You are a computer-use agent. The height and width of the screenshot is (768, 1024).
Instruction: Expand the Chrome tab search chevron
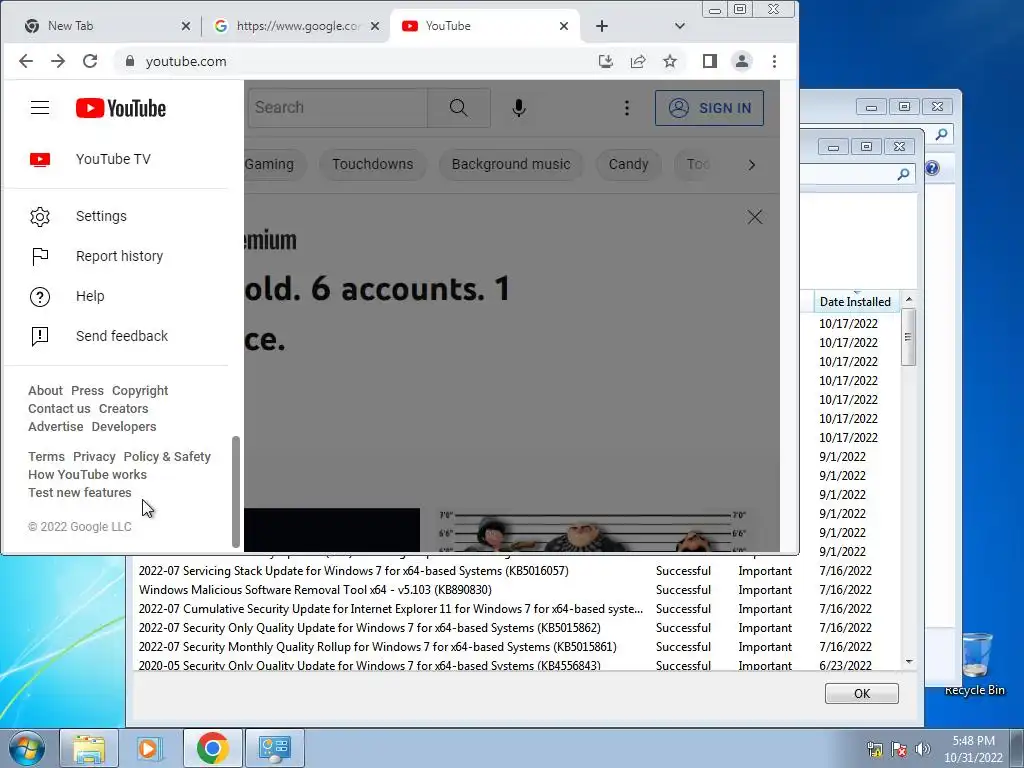pos(680,26)
